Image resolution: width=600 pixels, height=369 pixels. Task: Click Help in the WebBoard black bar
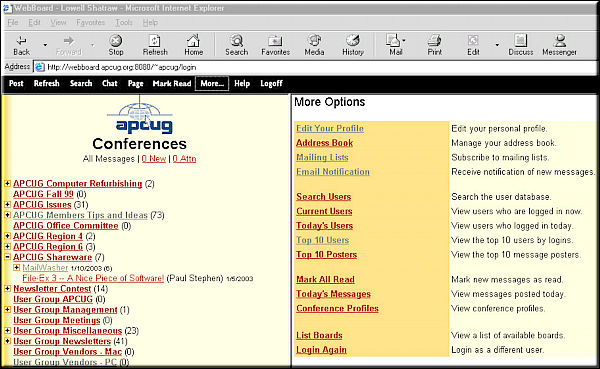pos(242,83)
